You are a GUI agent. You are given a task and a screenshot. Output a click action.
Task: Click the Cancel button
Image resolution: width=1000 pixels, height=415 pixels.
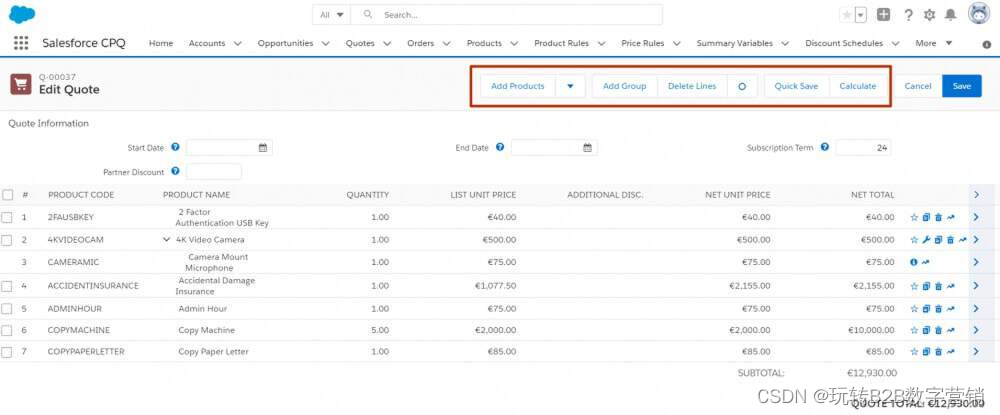point(918,86)
